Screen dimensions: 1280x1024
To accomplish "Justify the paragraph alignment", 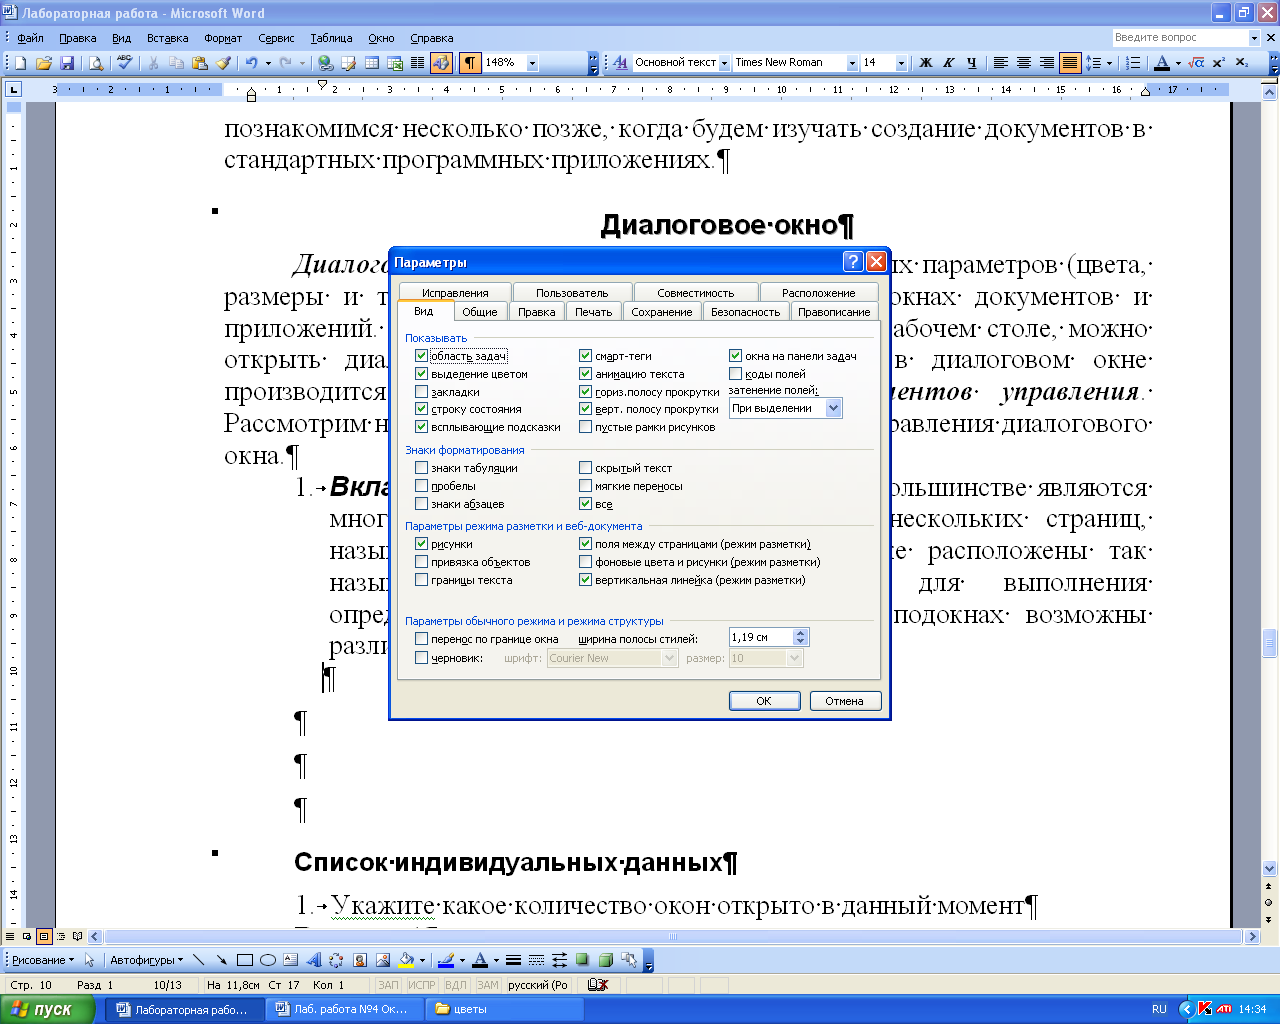I will [1070, 63].
